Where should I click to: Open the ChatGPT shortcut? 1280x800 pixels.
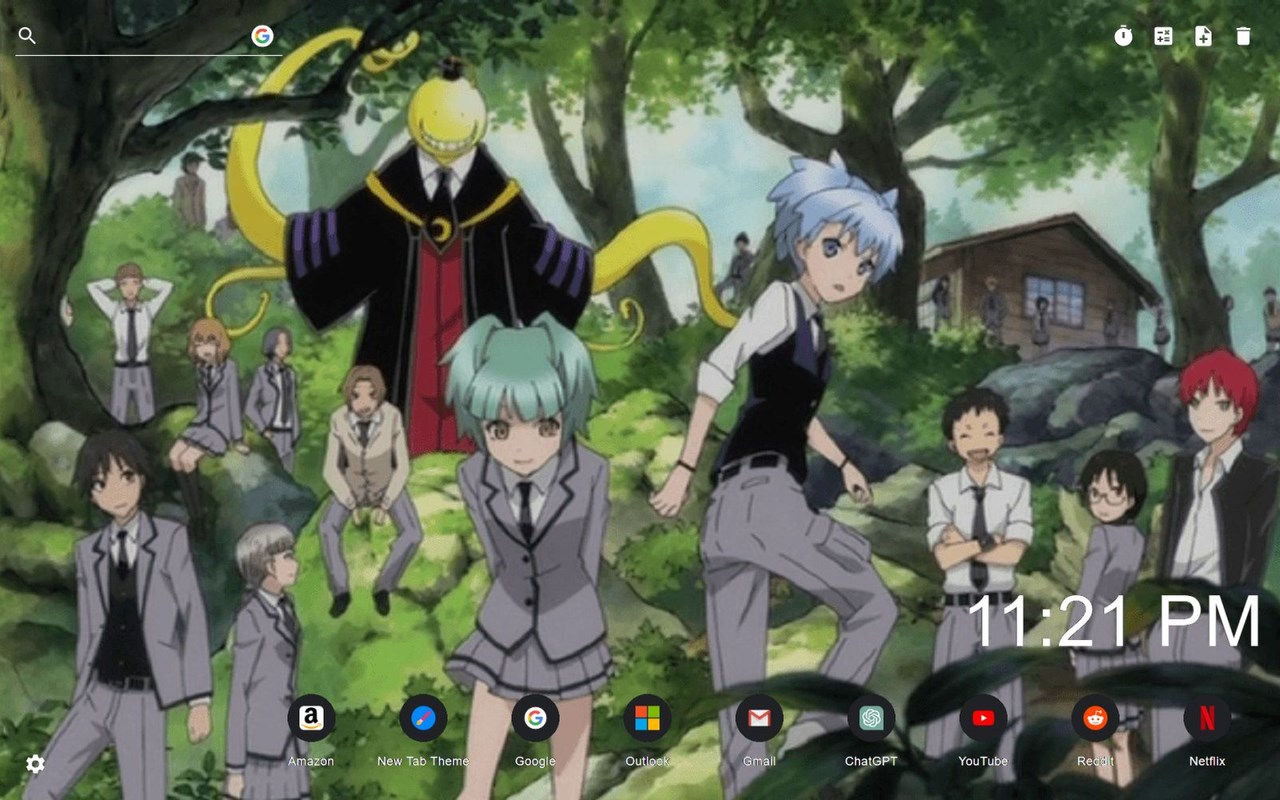[871, 718]
